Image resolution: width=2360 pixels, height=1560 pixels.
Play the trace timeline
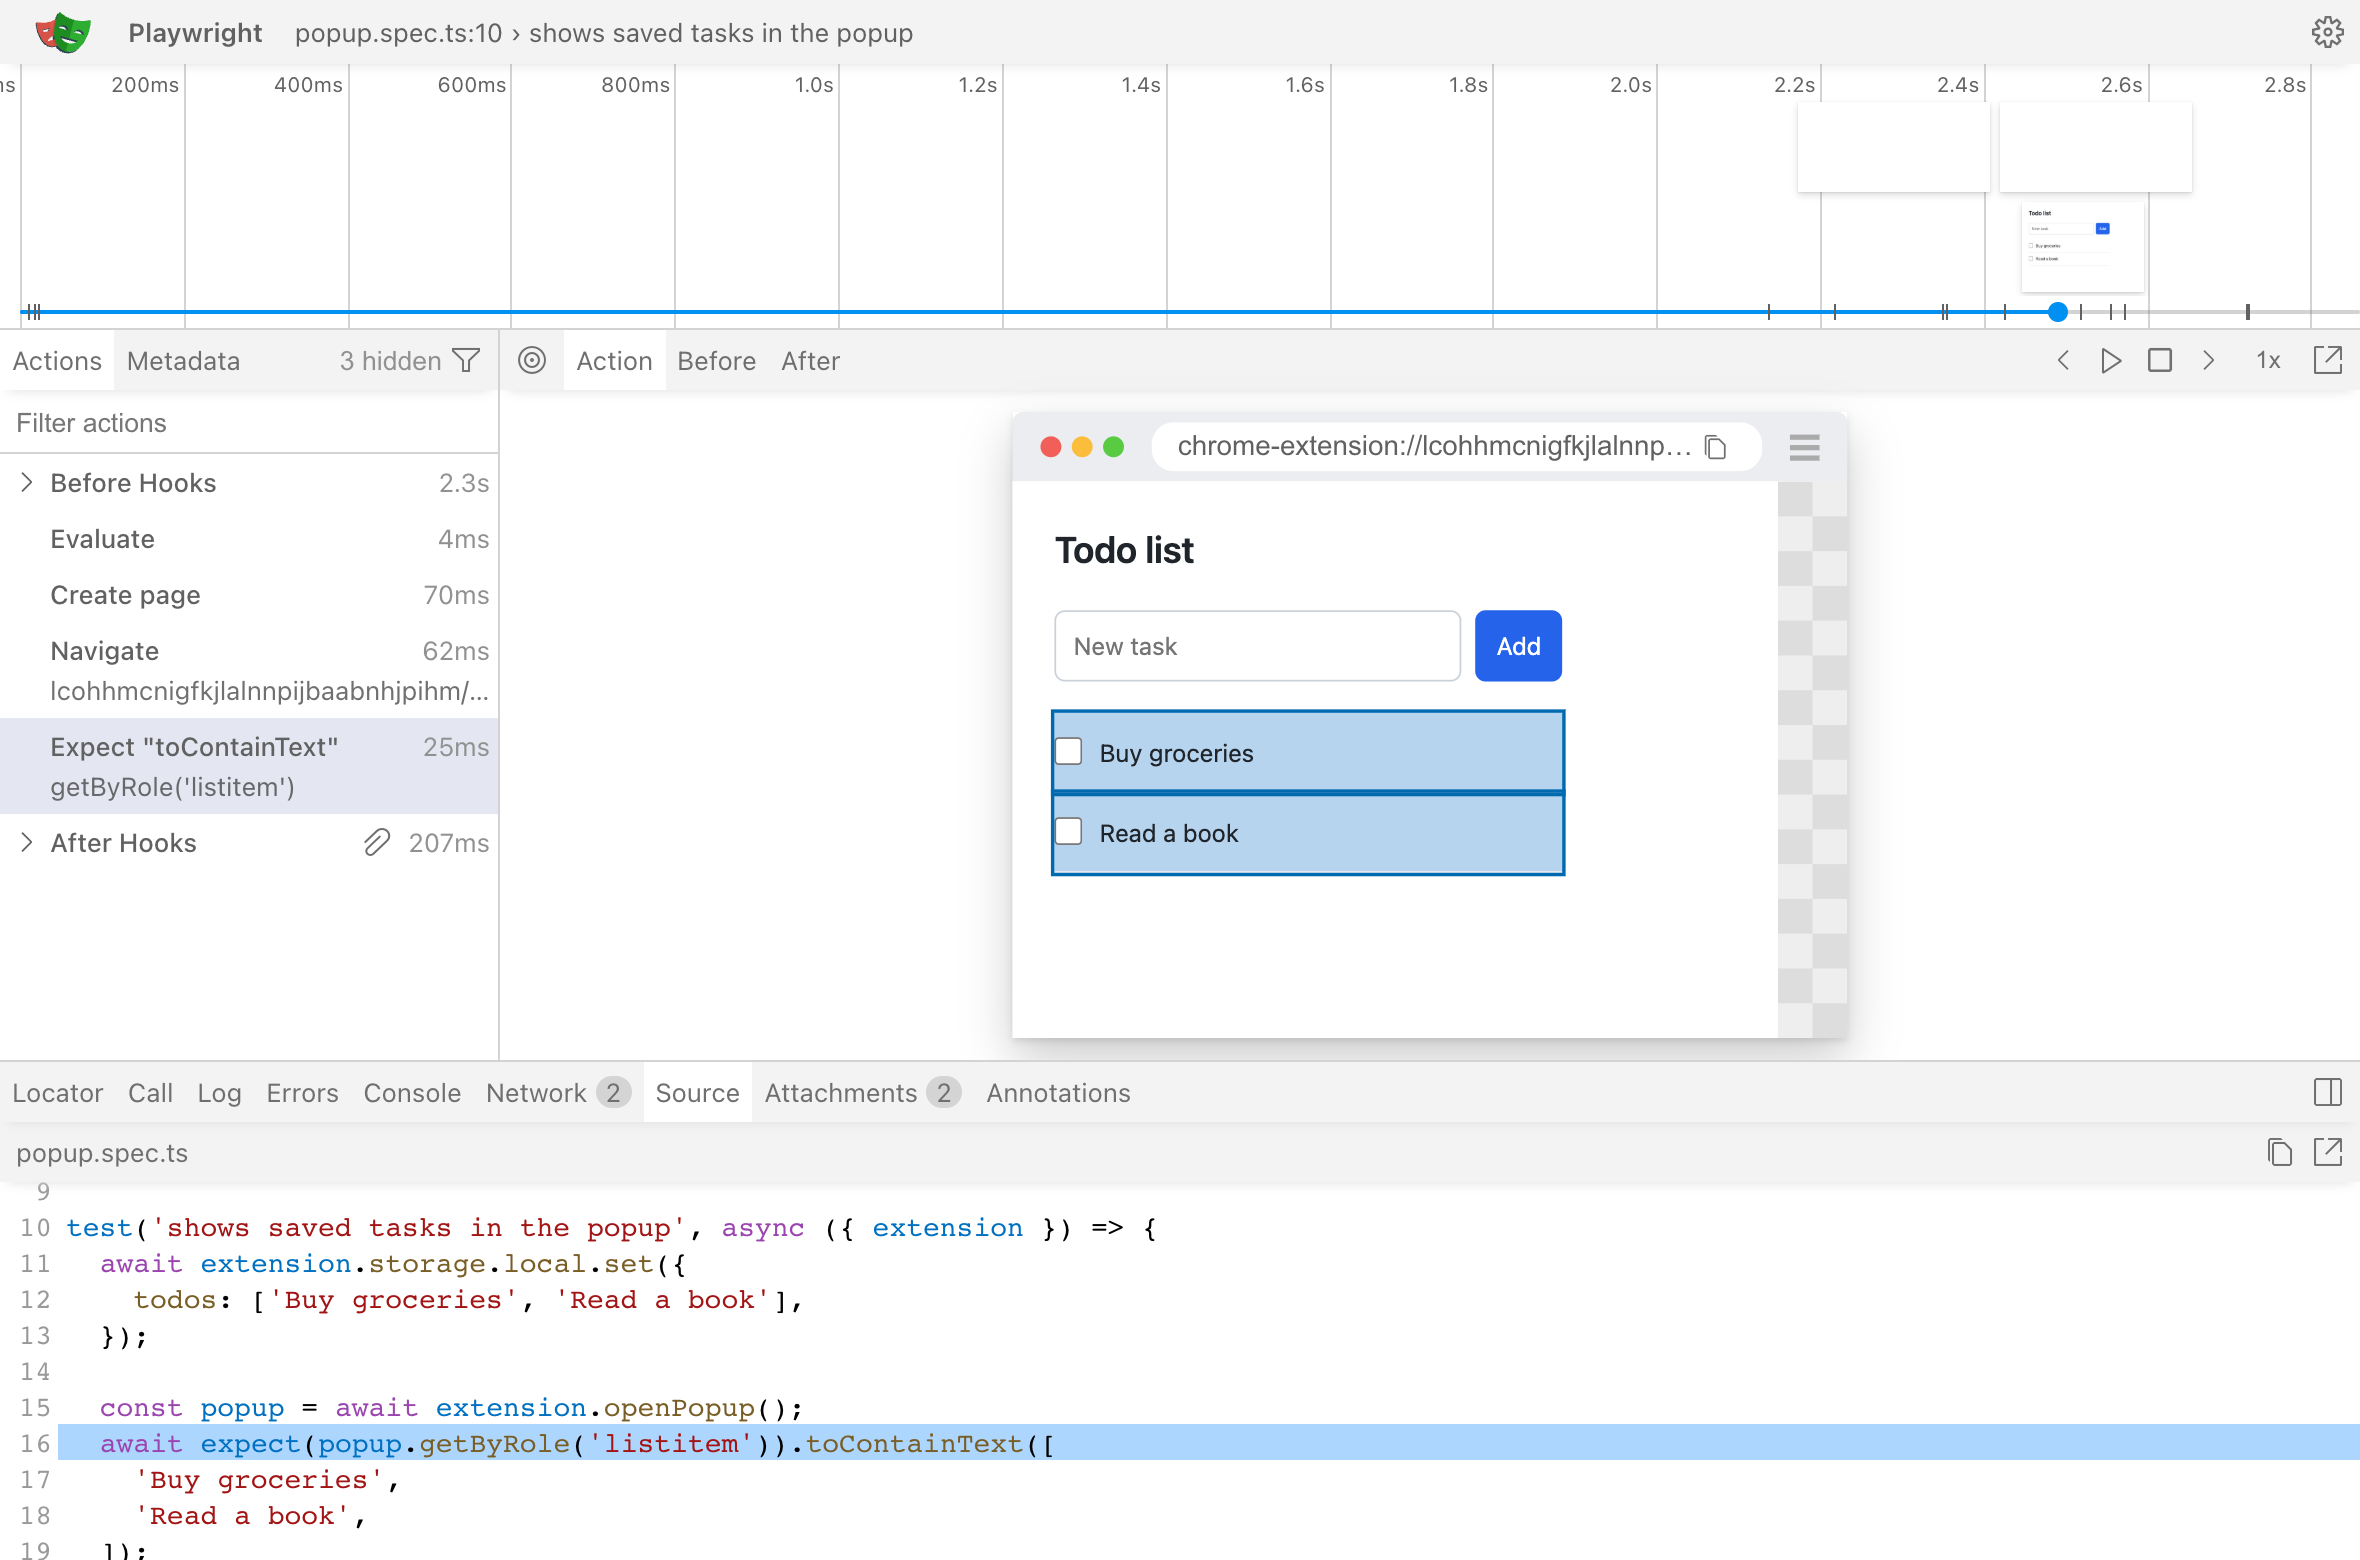tap(2111, 360)
